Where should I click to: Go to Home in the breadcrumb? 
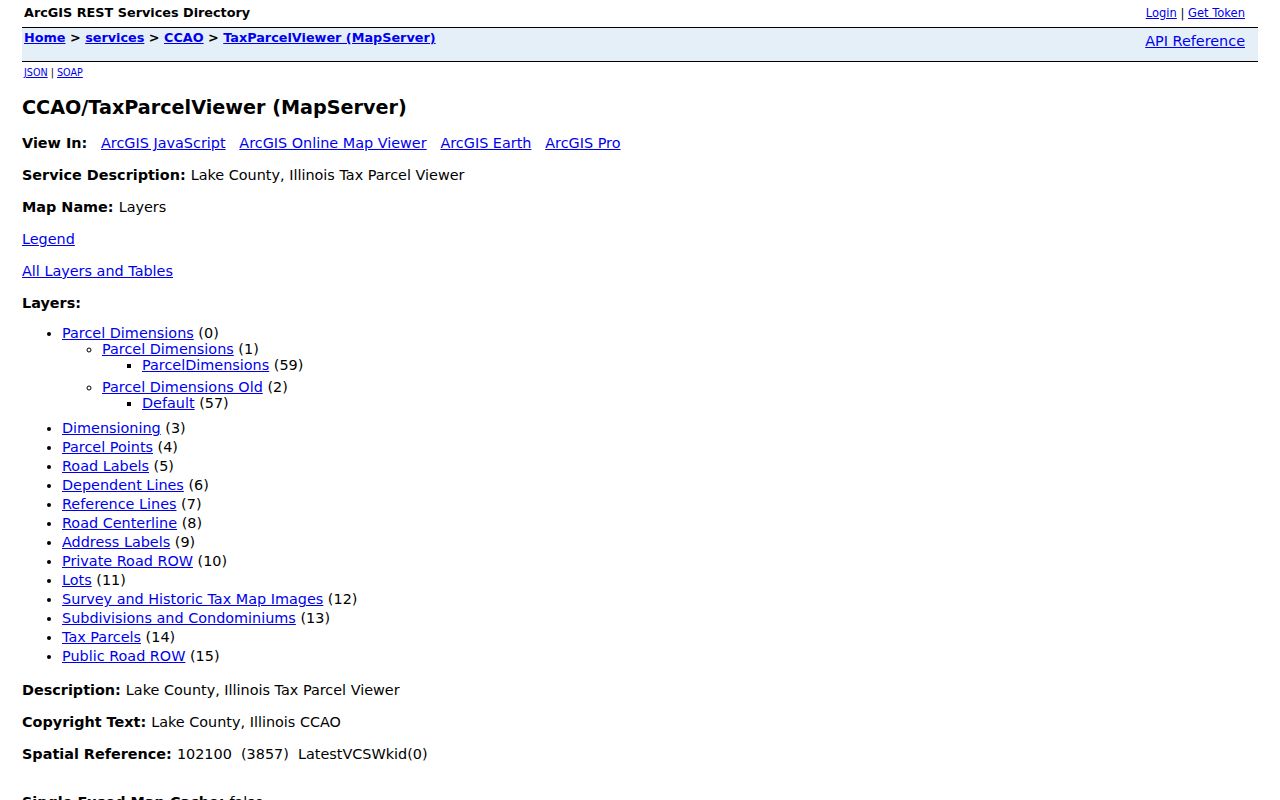45,38
